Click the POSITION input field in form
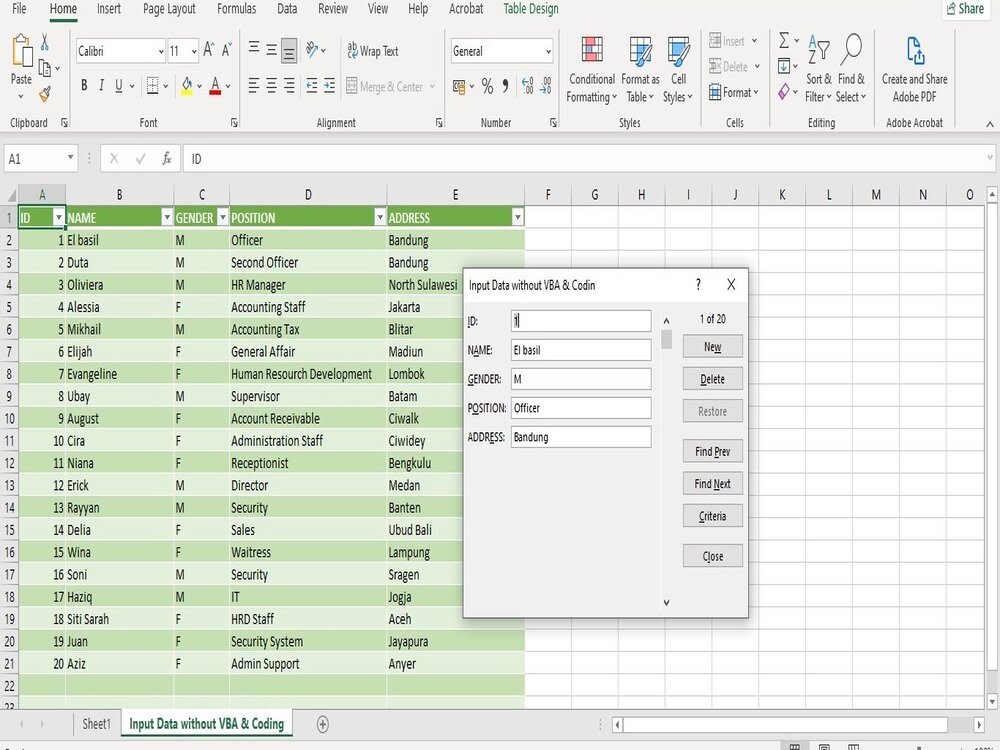Viewport: 1000px width, 750px height. point(581,408)
